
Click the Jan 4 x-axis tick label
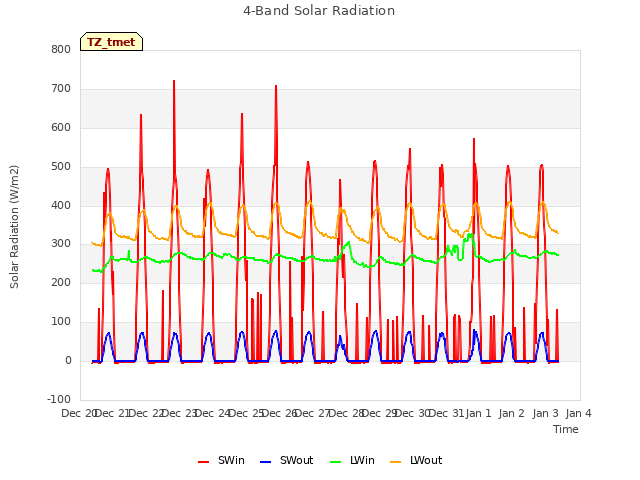(x=578, y=413)
